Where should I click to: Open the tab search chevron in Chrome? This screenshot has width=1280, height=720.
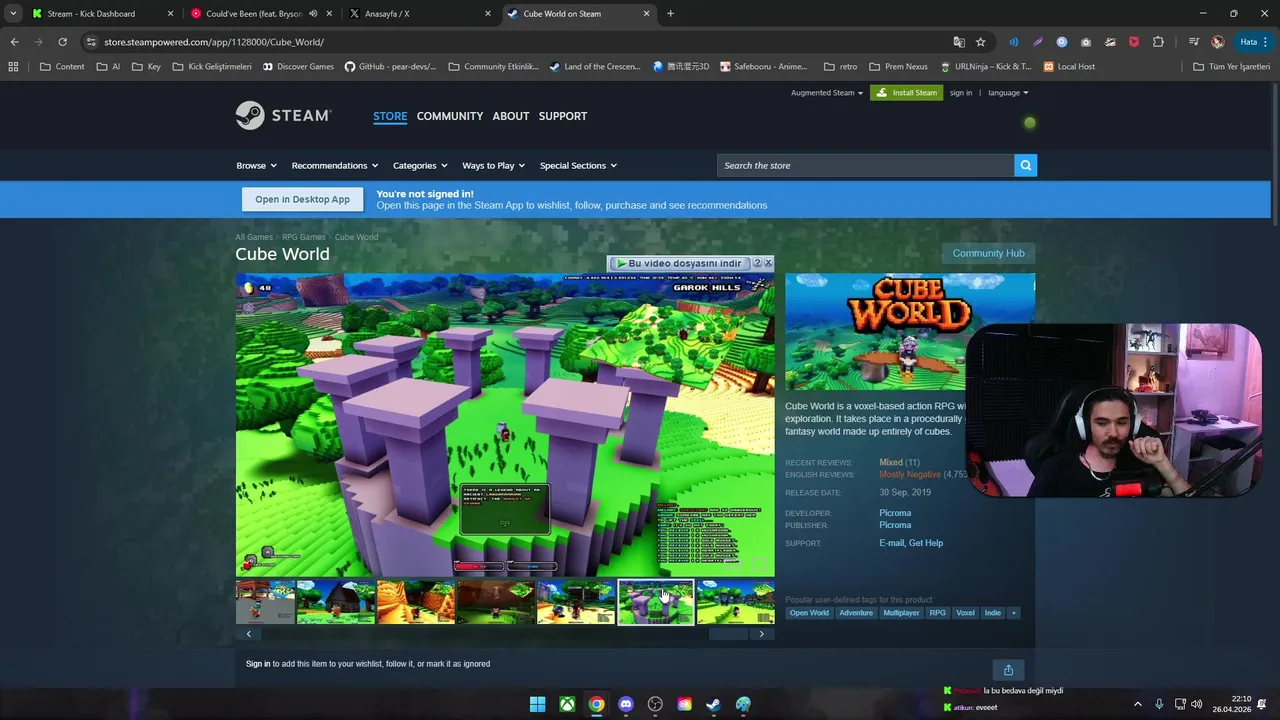point(13,14)
